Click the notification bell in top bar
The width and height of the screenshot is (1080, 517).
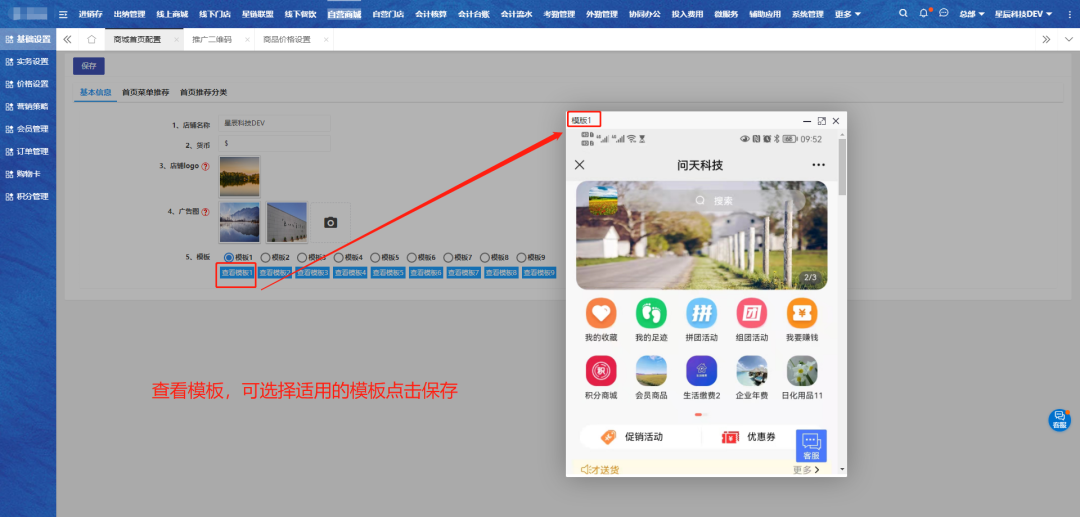(x=923, y=14)
